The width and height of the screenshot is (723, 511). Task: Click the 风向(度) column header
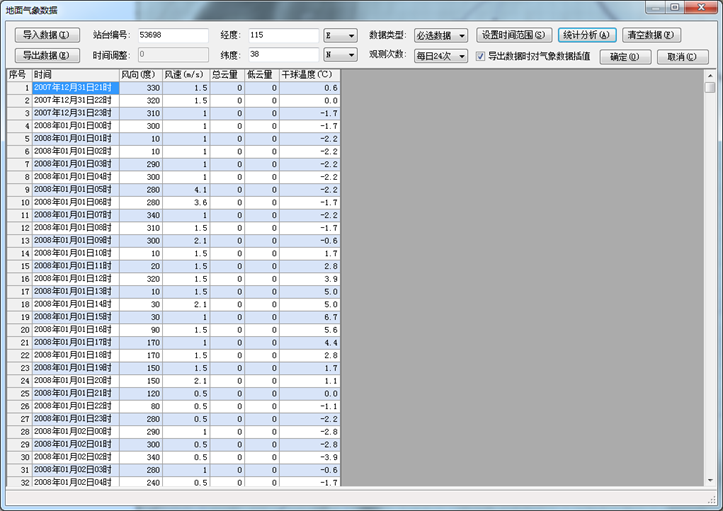[x=141, y=75]
